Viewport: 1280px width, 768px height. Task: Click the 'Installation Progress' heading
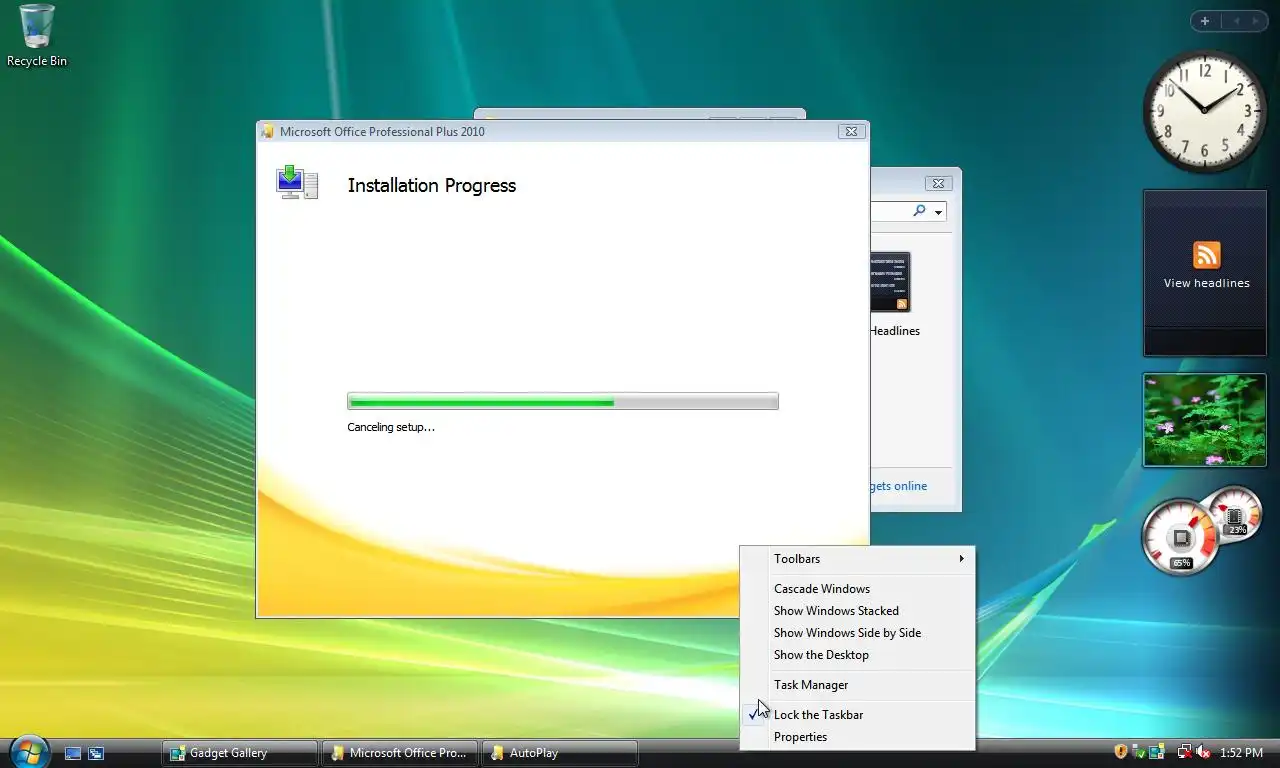(432, 185)
